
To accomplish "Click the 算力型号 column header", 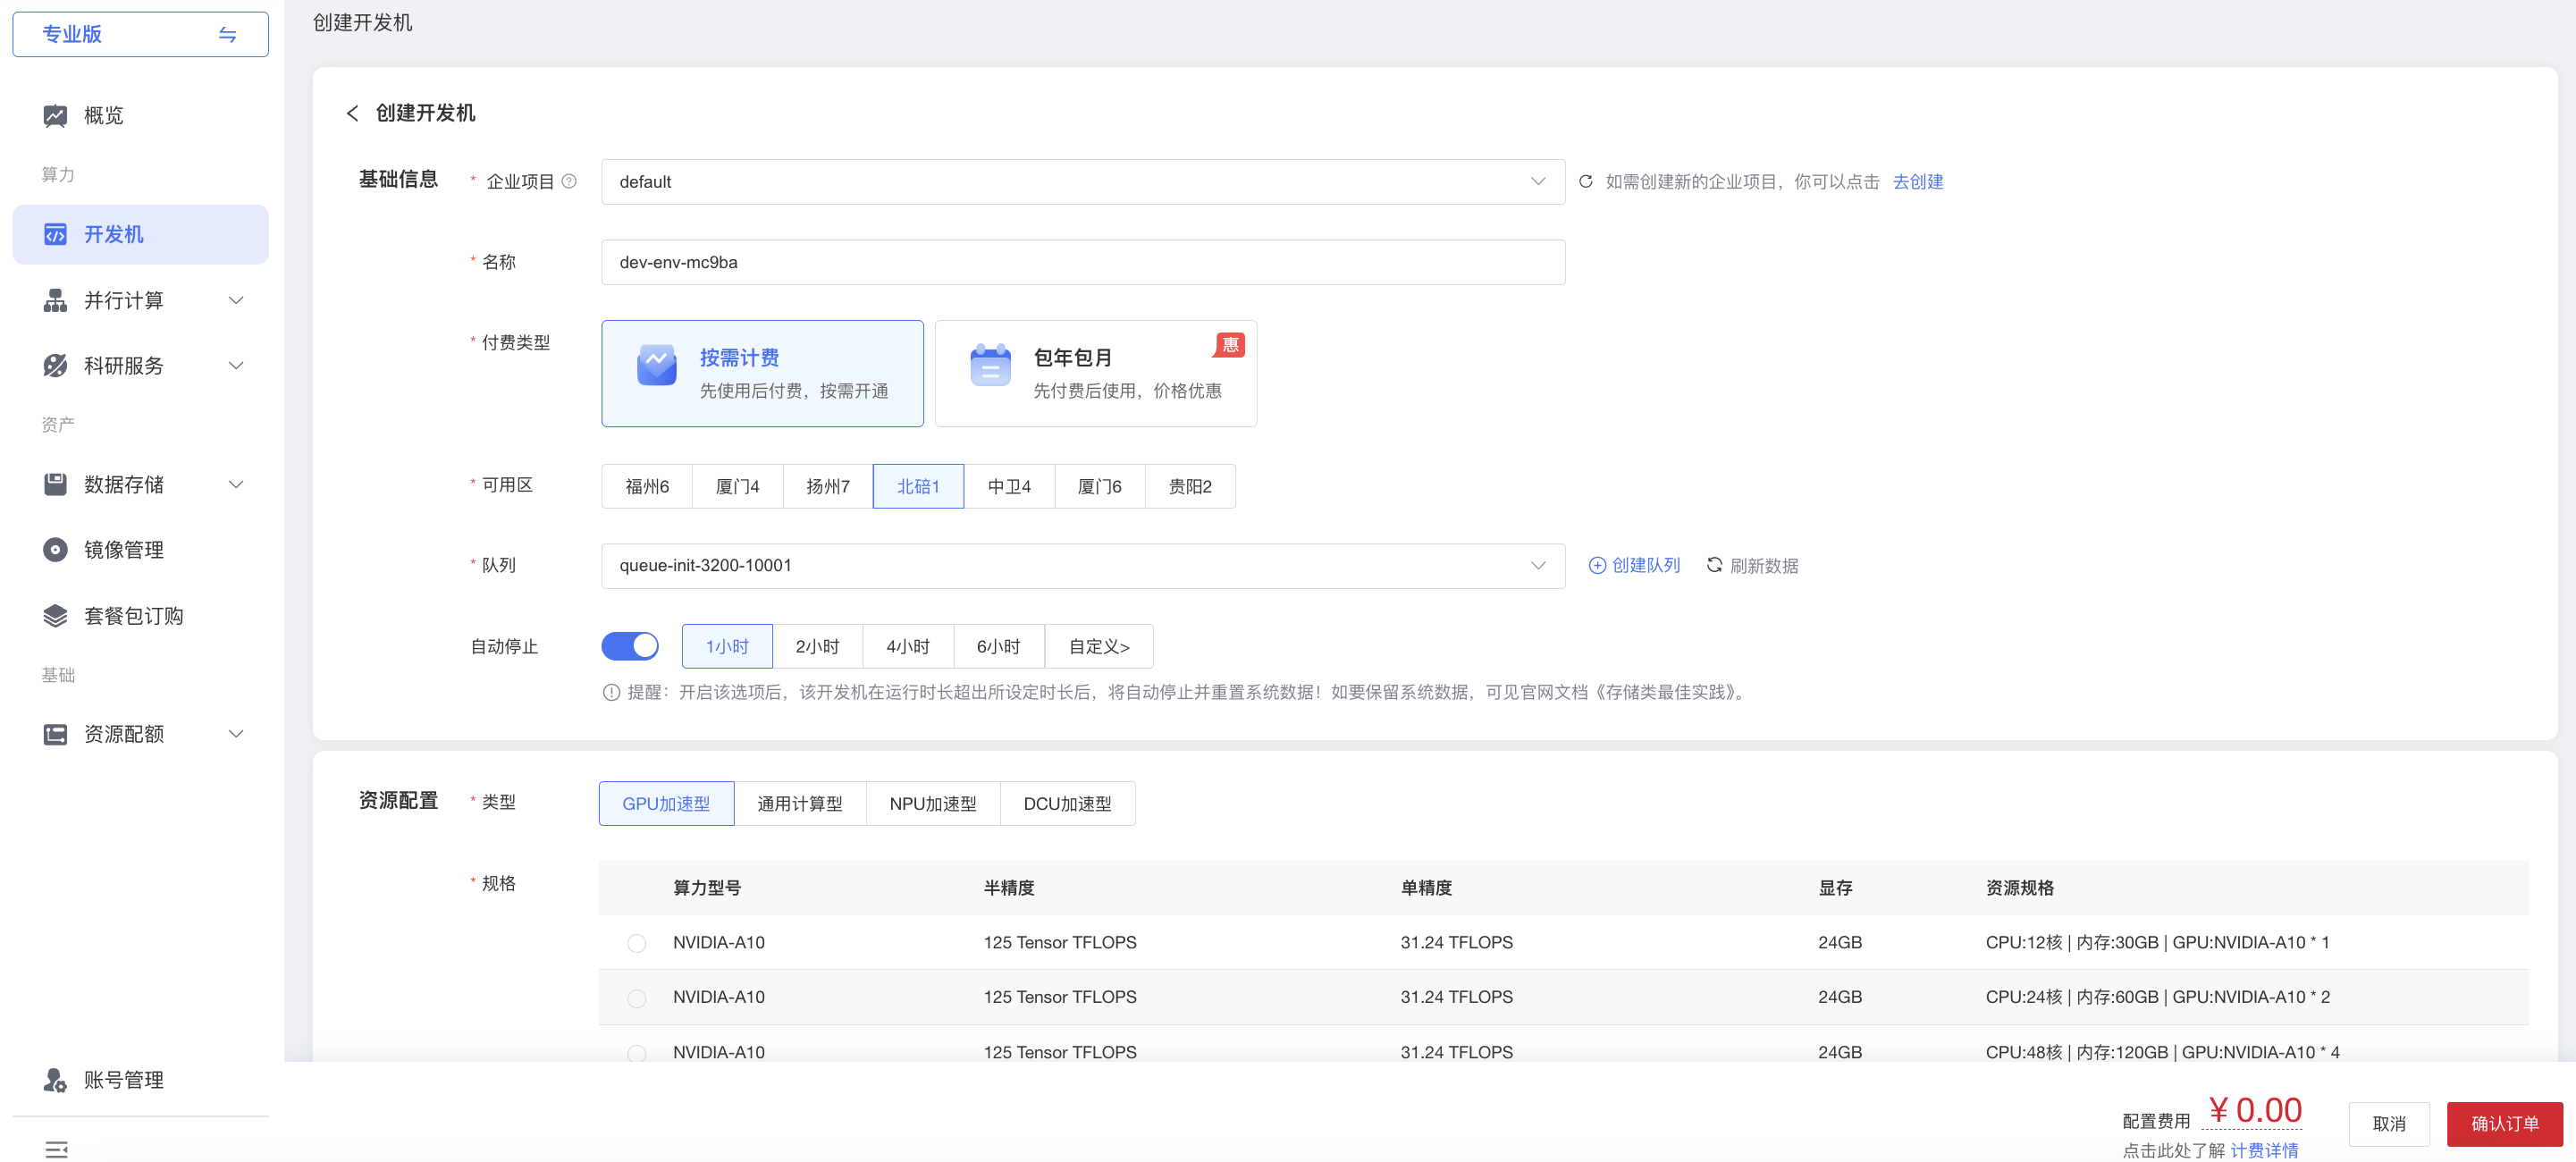I will pyautogui.click(x=707, y=888).
